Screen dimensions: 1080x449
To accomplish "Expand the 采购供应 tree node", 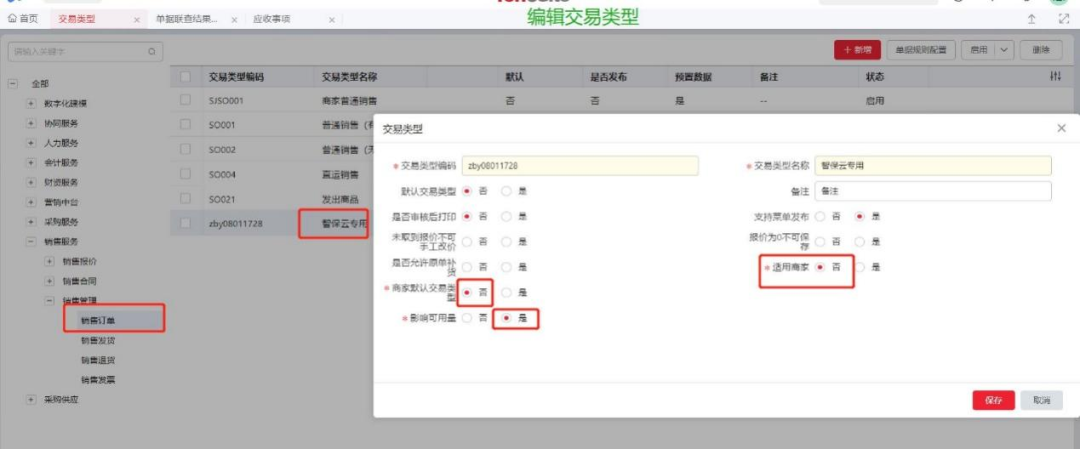I will [30, 399].
